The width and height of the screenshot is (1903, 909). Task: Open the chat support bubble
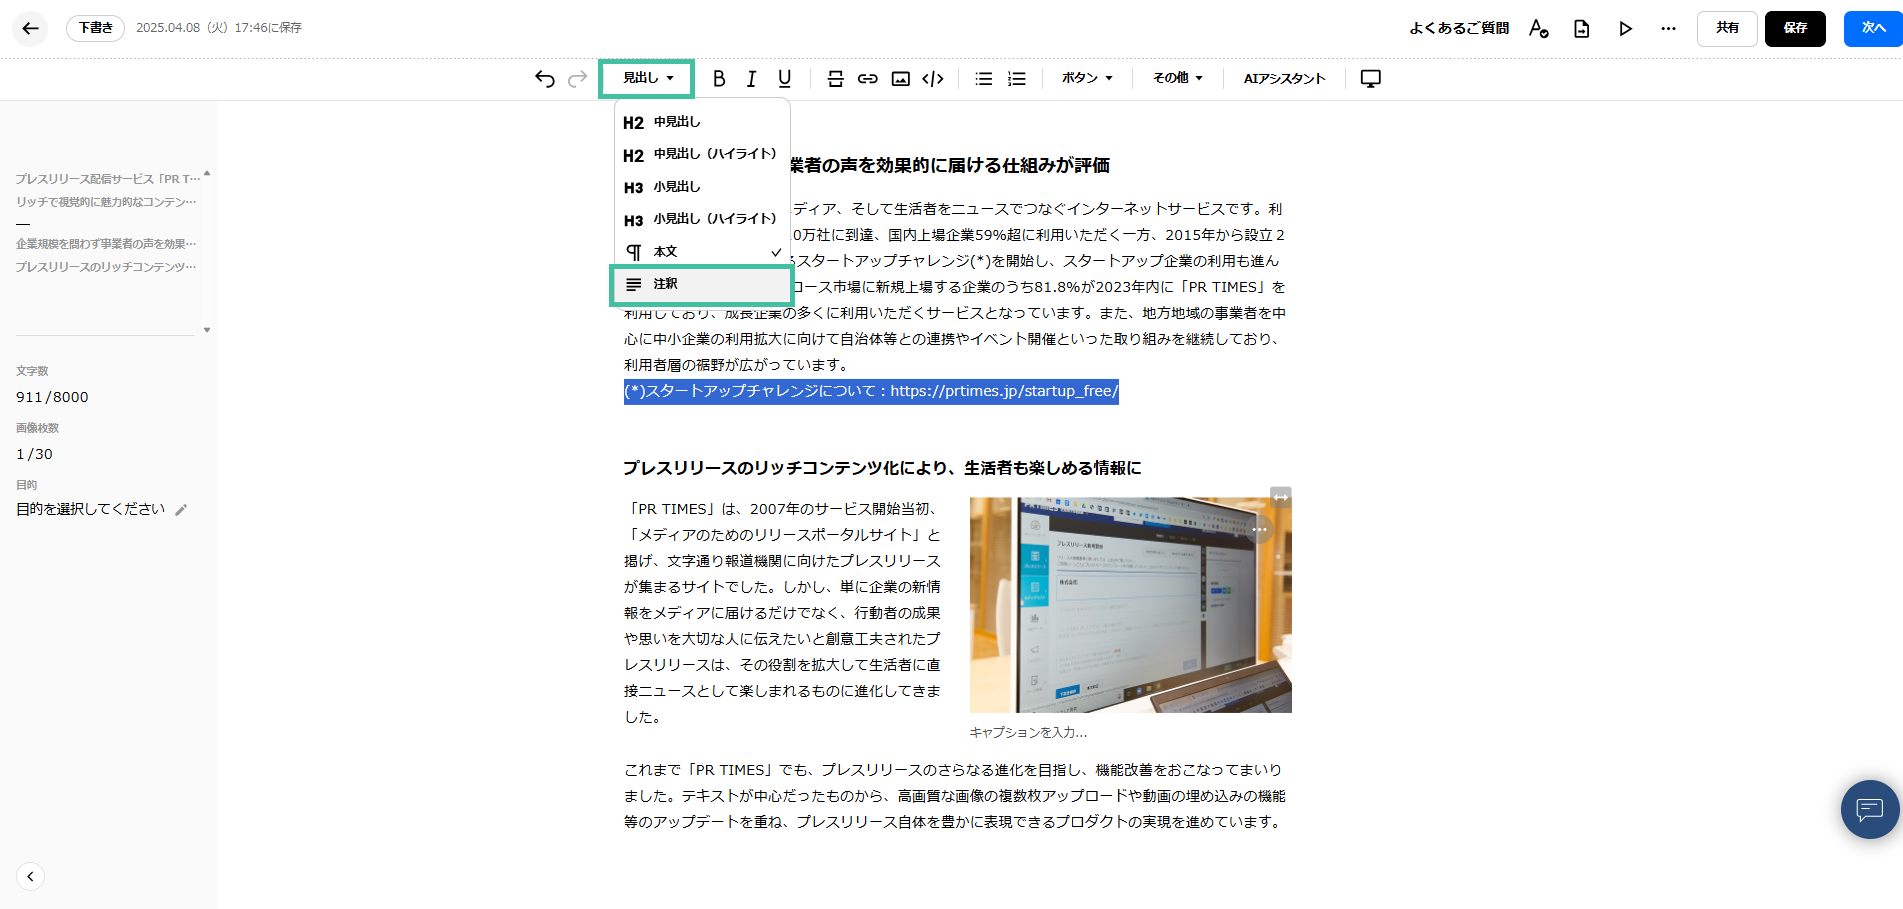1869,809
